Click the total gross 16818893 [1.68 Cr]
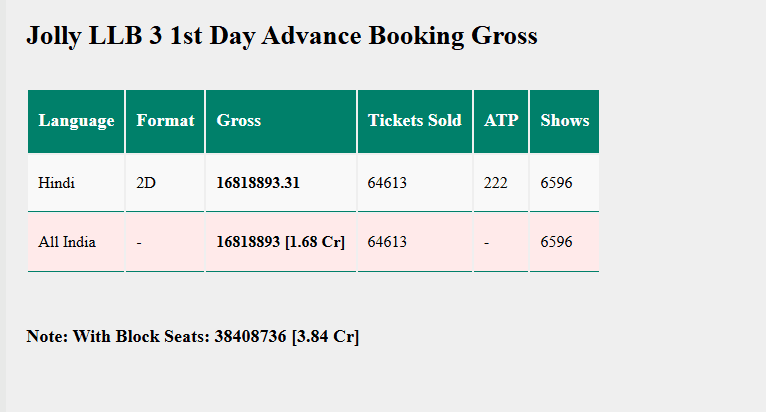Screen dimensions: 766x412 point(280,242)
